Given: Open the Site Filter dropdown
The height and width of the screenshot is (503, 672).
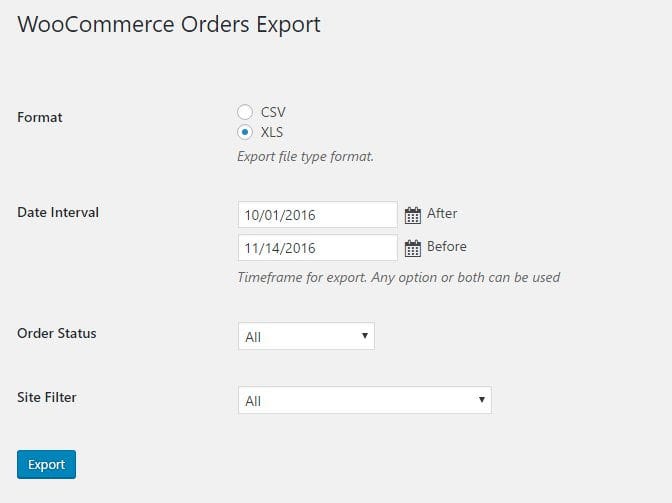Looking at the screenshot, I should pyautogui.click(x=365, y=400).
